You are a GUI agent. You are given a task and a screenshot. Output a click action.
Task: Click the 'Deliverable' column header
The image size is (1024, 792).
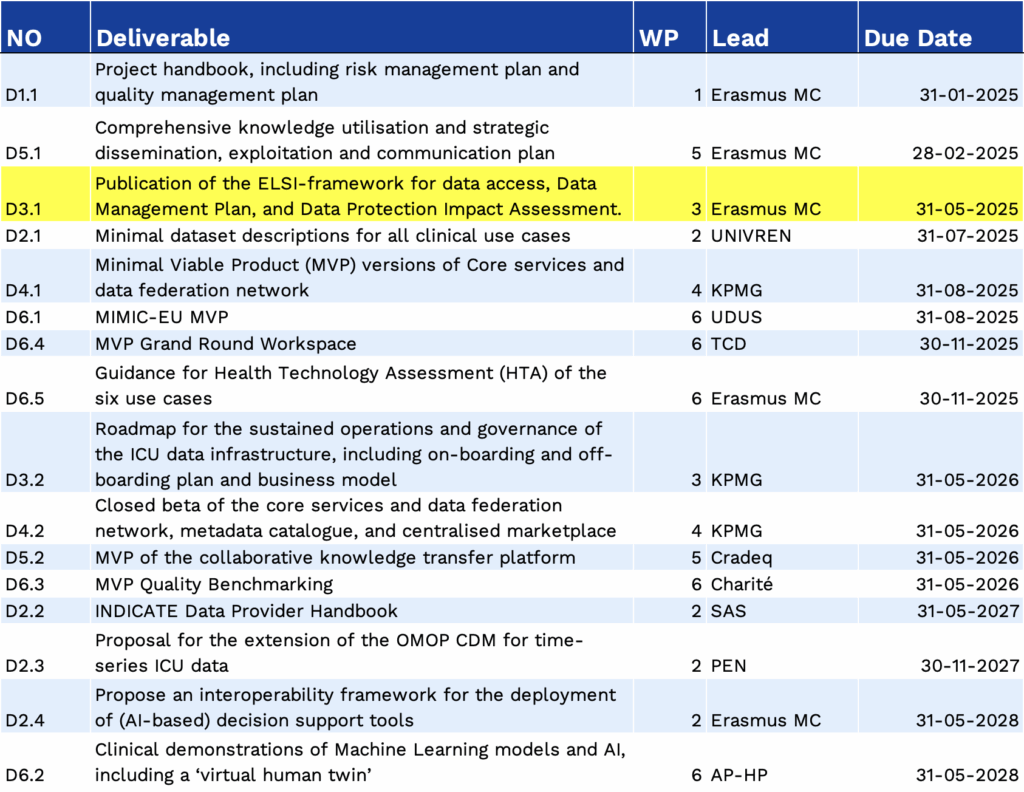coord(361,27)
